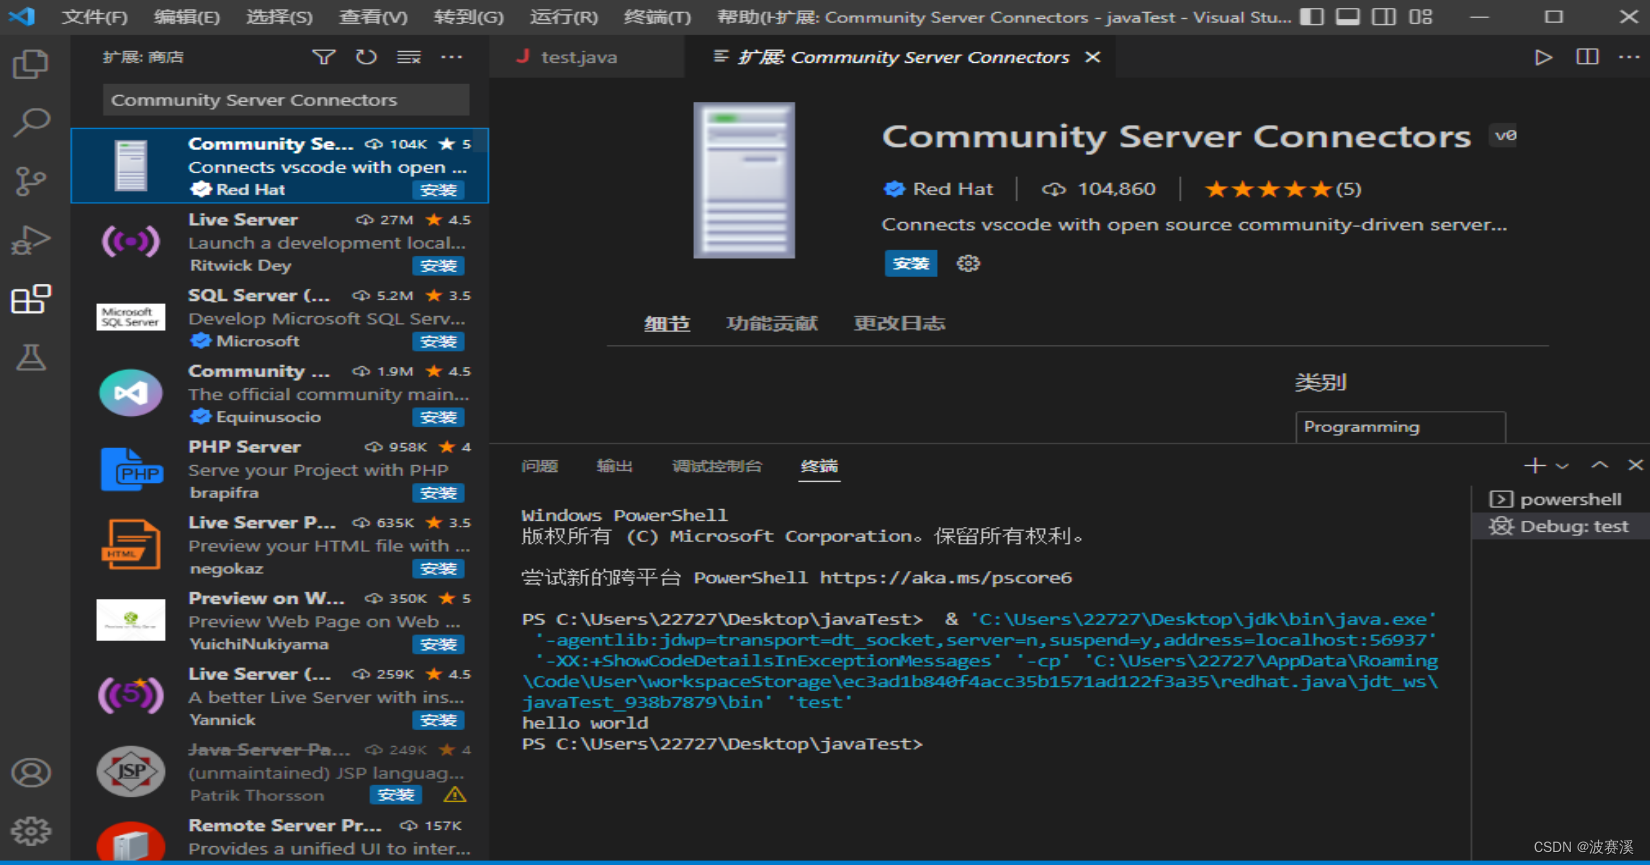Open Community extension by Equinusocio in list

pyautogui.click(x=280, y=393)
